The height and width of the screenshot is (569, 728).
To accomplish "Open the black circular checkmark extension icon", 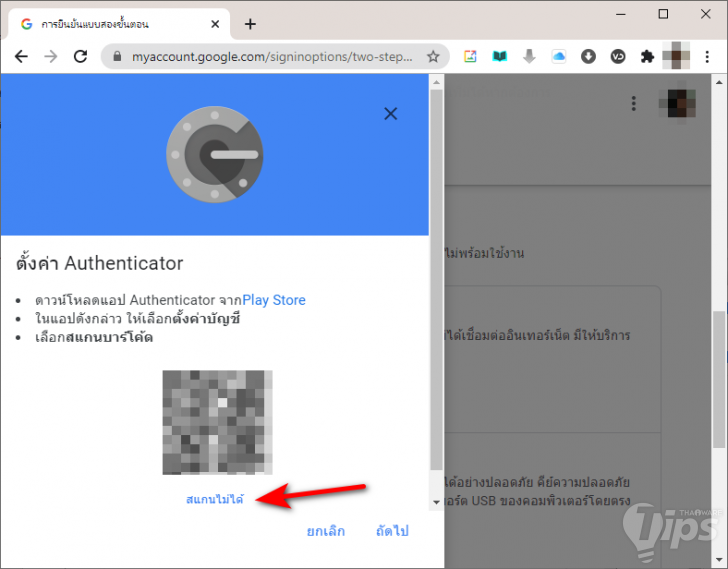I will coord(618,57).
